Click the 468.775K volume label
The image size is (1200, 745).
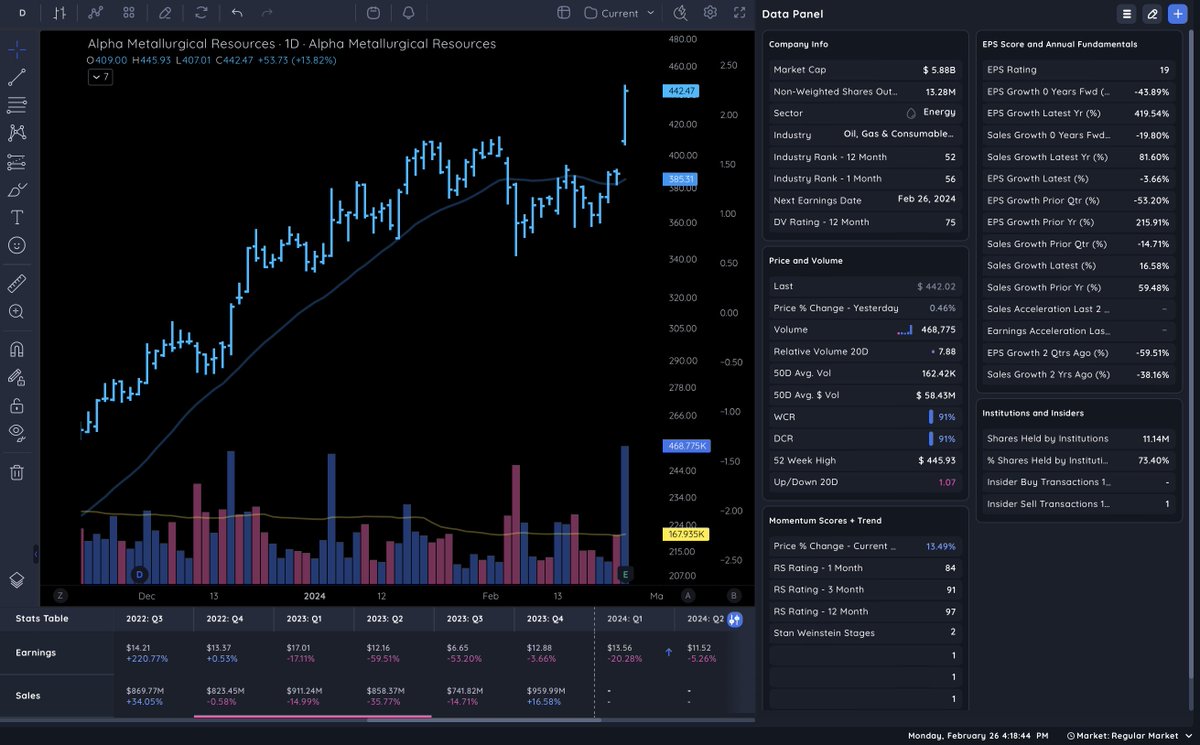point(686,446)
